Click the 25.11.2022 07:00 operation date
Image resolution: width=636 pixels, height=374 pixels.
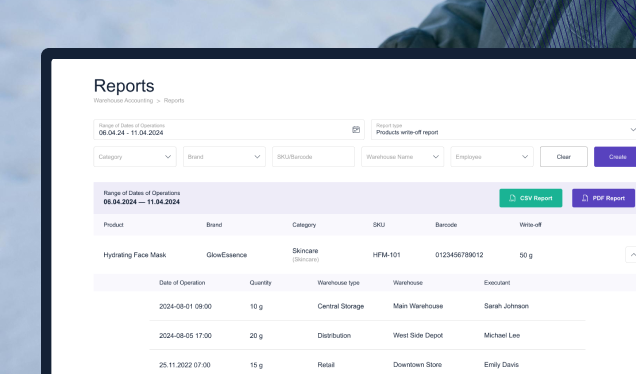pyautogui.click(x=185, y=365)
